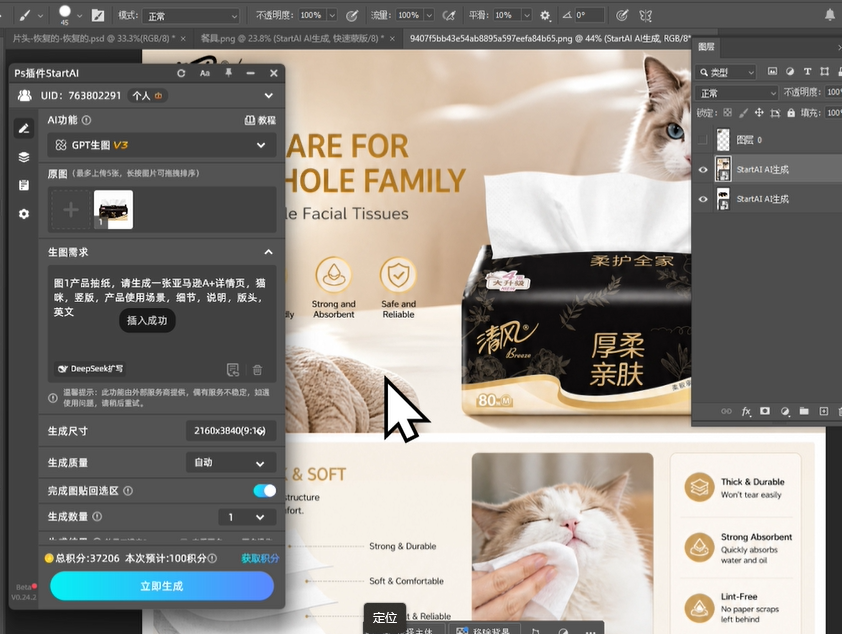The image size is (842, 634).
Task: Select the 图层 panel tab
Action: (x=706, y=47)
